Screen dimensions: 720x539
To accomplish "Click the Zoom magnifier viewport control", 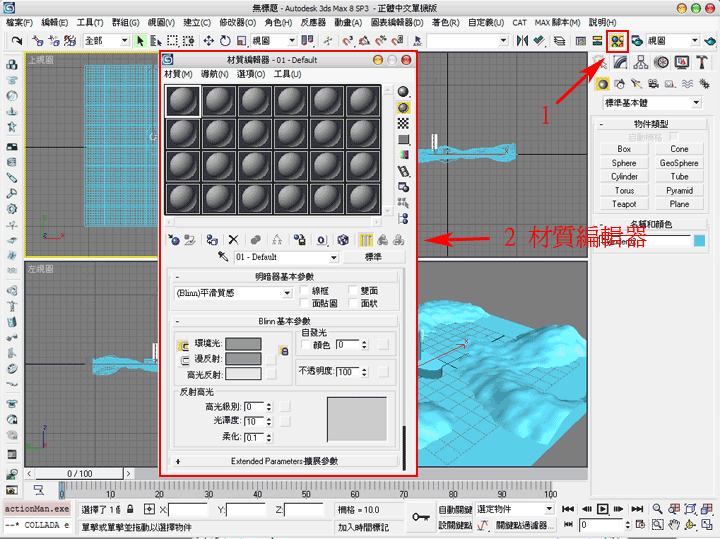I will click(658, 509).
